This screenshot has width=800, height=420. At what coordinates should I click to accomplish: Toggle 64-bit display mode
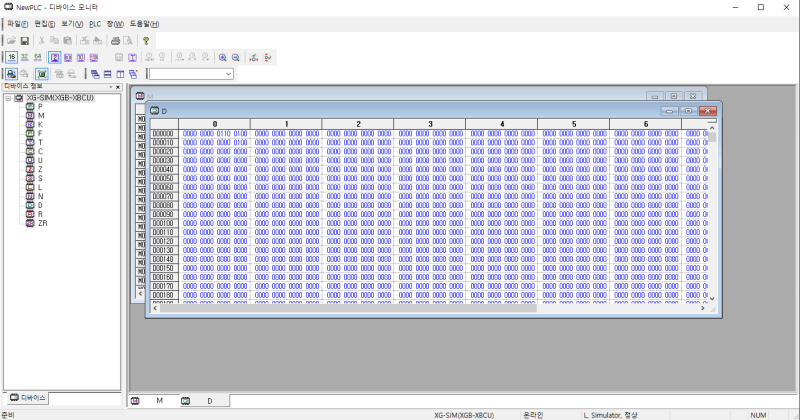pos(38,57)
